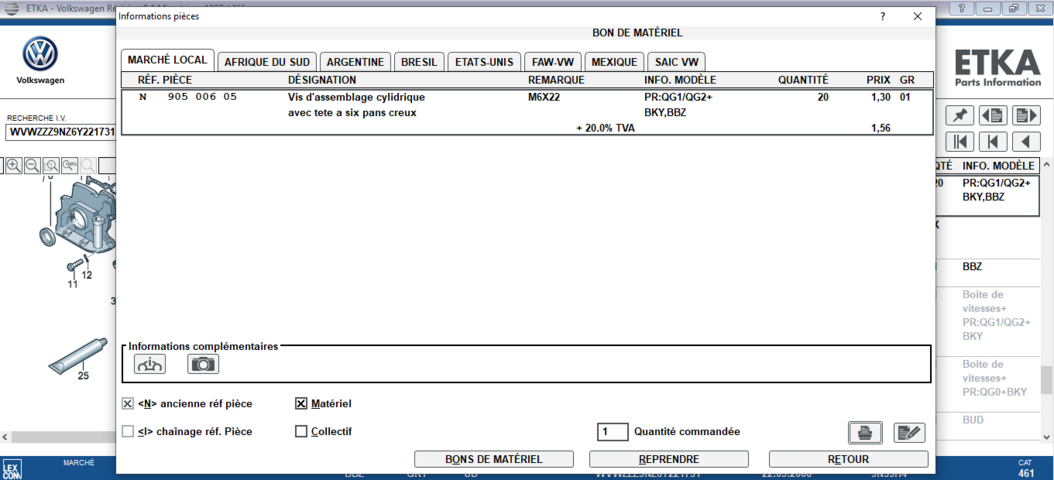Click RETOUR button
The height and width of the screenshot is (480, 1054).
click(848, 459)
